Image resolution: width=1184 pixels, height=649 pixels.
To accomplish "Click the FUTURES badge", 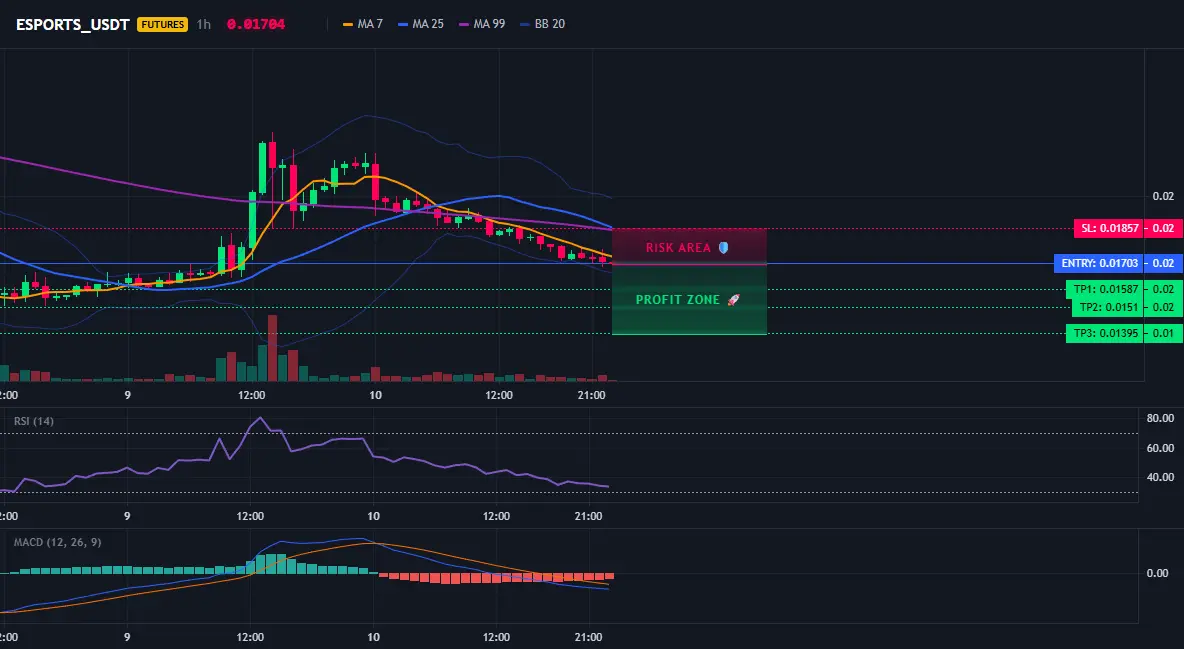I will pyautogui.click(x=162, y=24).
